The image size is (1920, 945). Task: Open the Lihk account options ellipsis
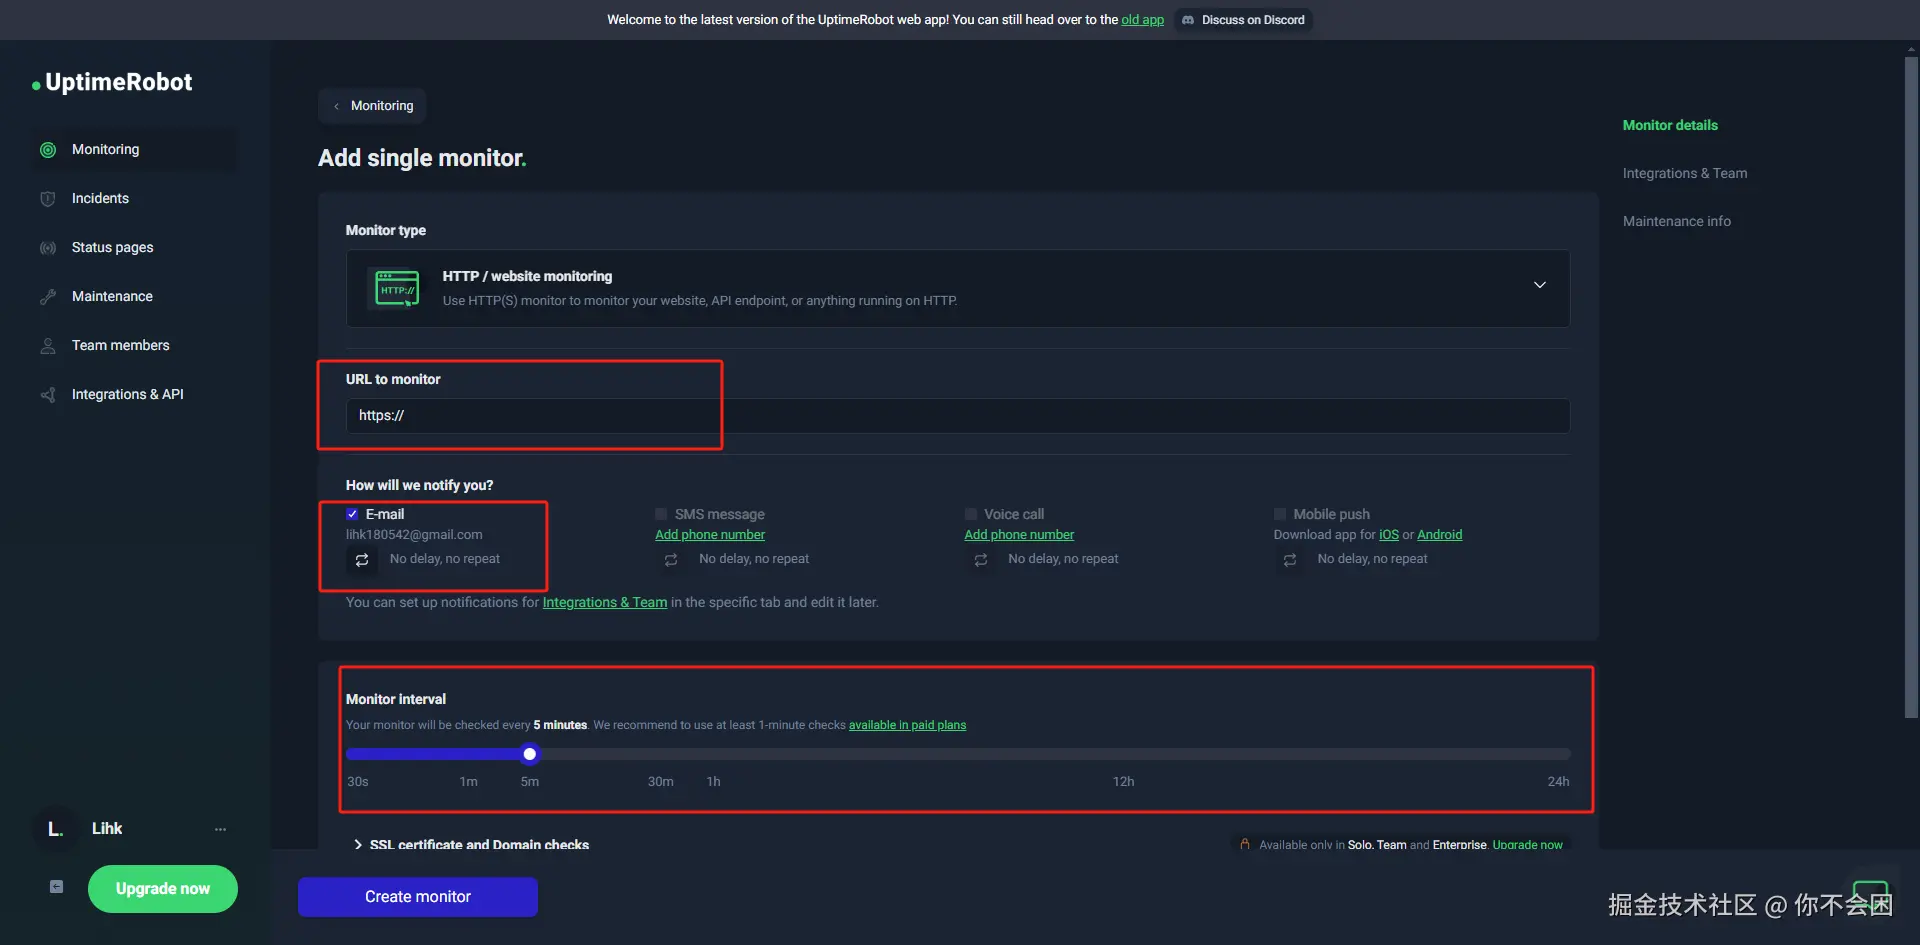coord(220,829)
